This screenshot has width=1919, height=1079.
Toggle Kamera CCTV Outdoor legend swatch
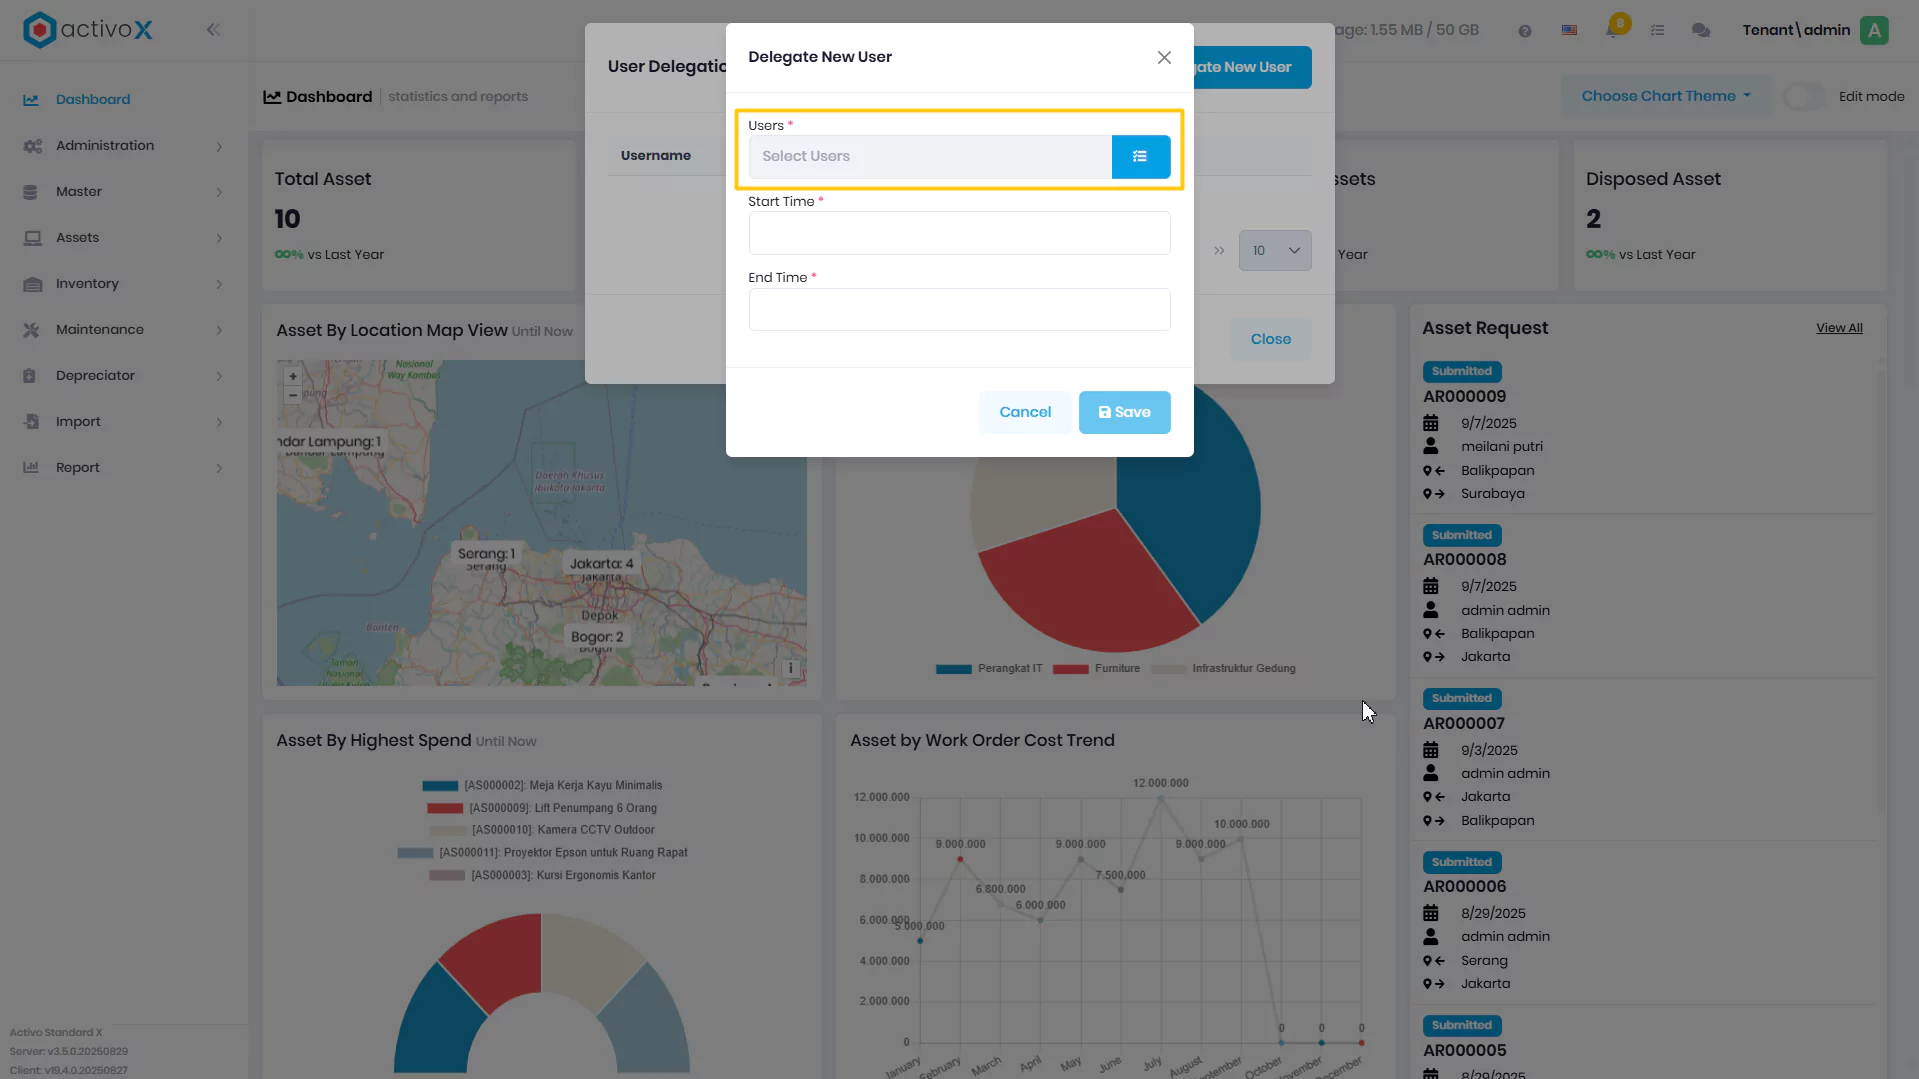448,831
